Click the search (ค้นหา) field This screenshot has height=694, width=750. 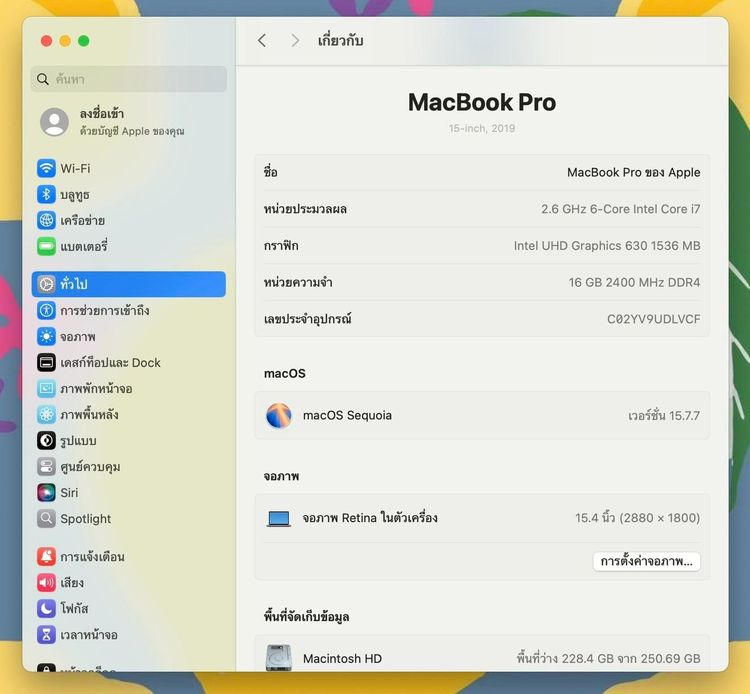129,79
